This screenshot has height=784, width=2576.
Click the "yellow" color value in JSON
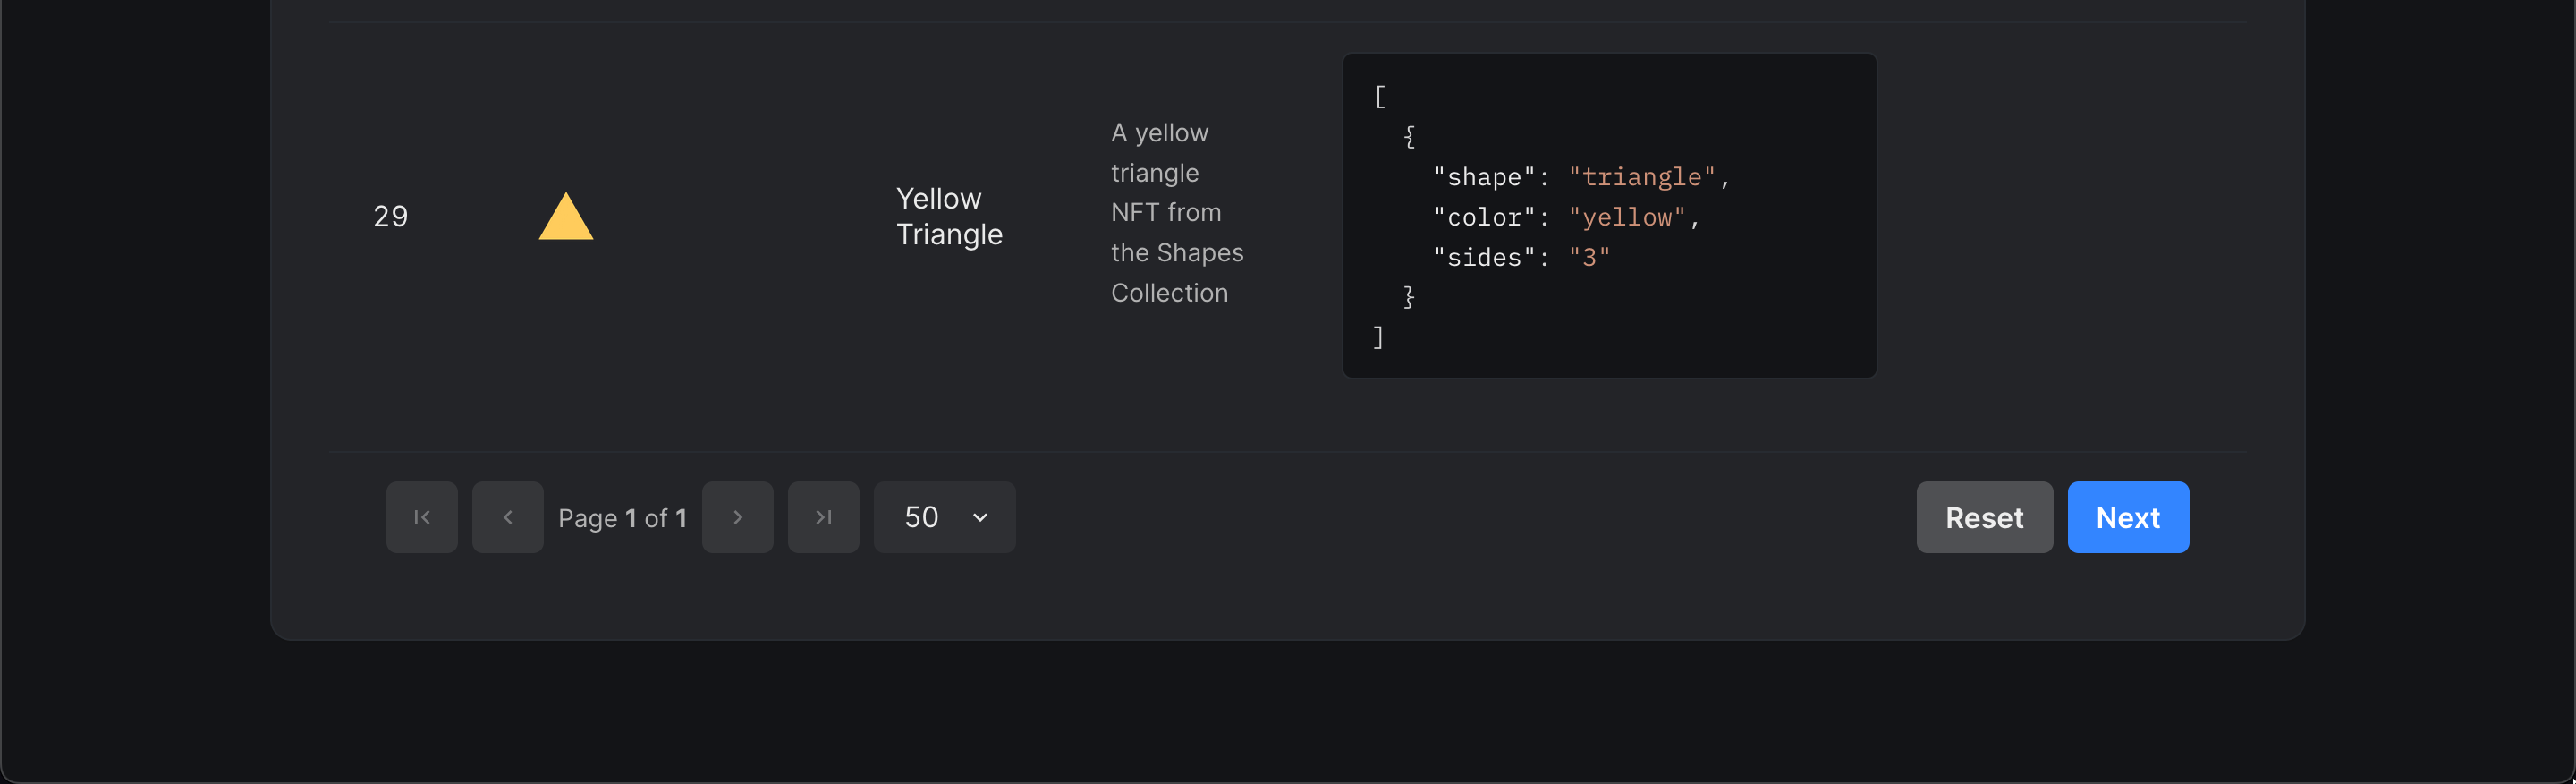coord(1626,217)
